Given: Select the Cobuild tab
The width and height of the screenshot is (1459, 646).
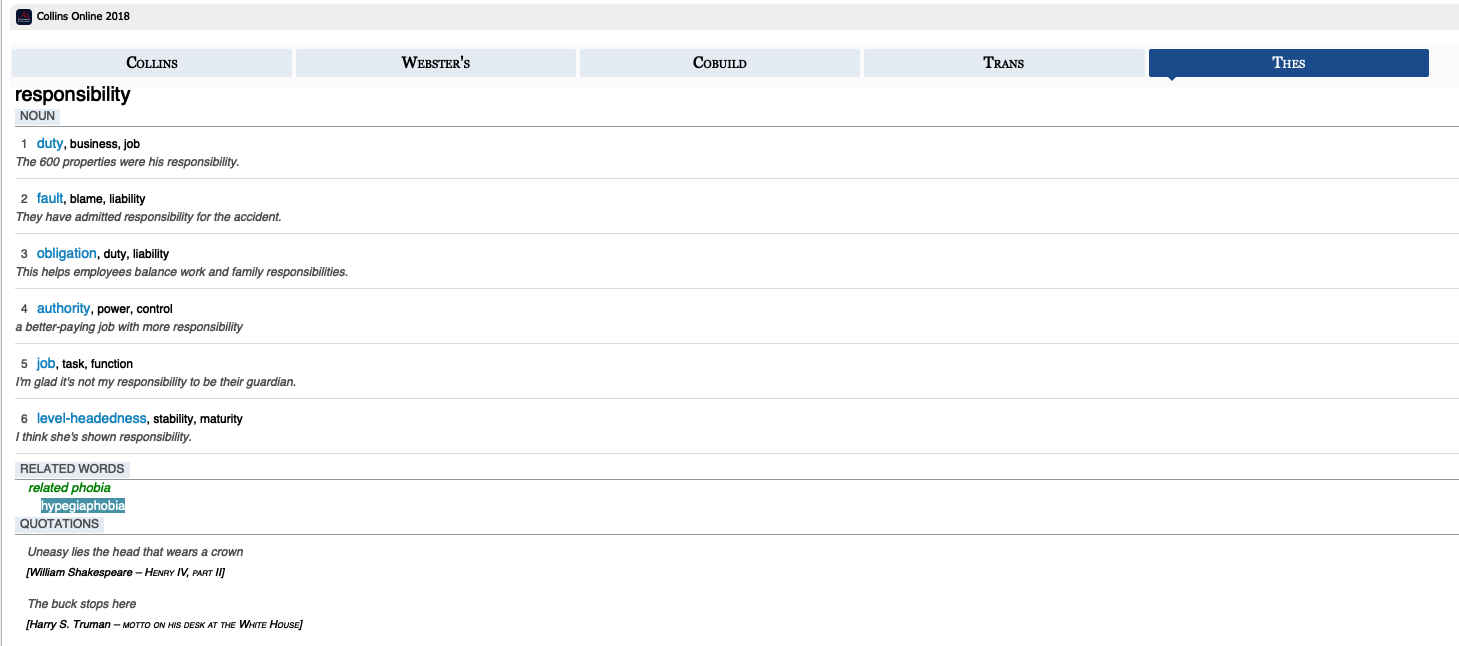Looking at the screenshot, I should coord(719,63).
